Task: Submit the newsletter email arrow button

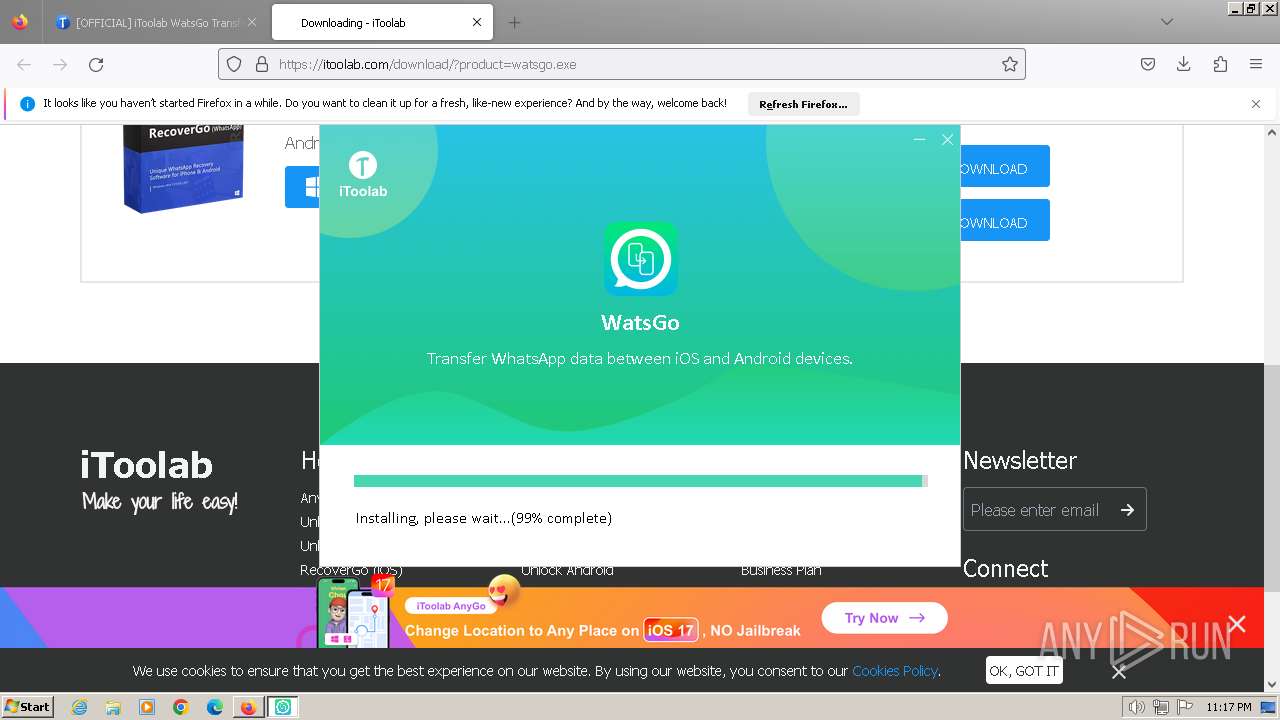Action: pos(1127,510)
